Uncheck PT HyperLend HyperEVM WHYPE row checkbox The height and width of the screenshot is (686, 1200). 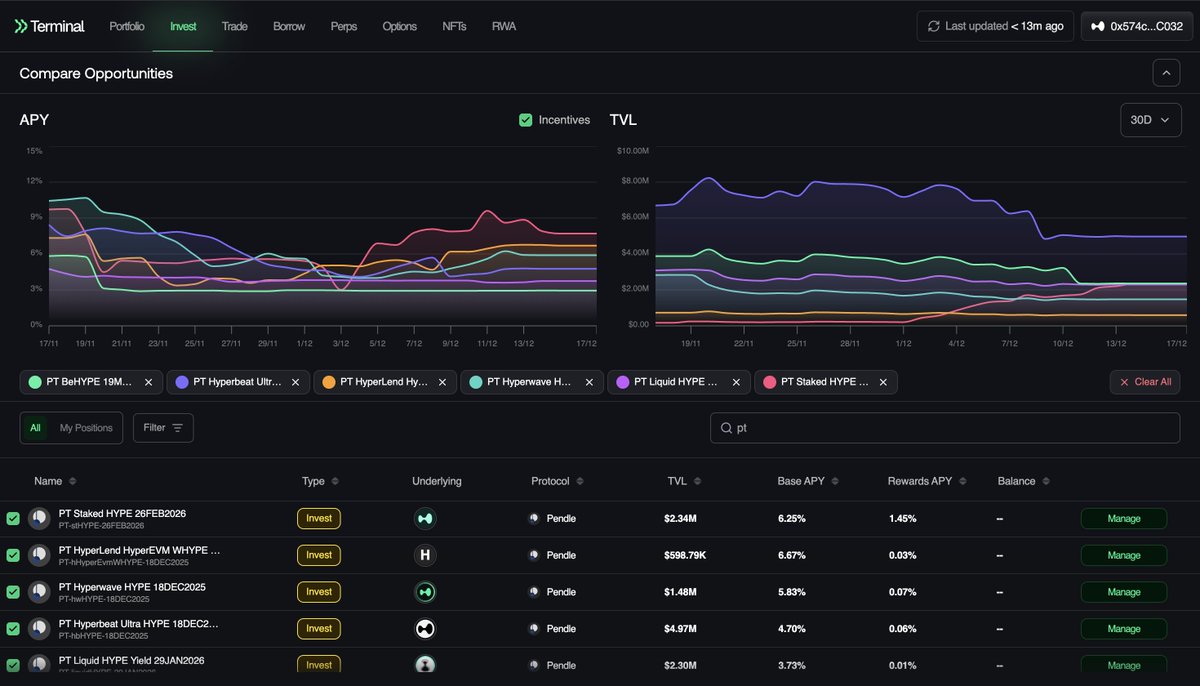coord(13,555)
